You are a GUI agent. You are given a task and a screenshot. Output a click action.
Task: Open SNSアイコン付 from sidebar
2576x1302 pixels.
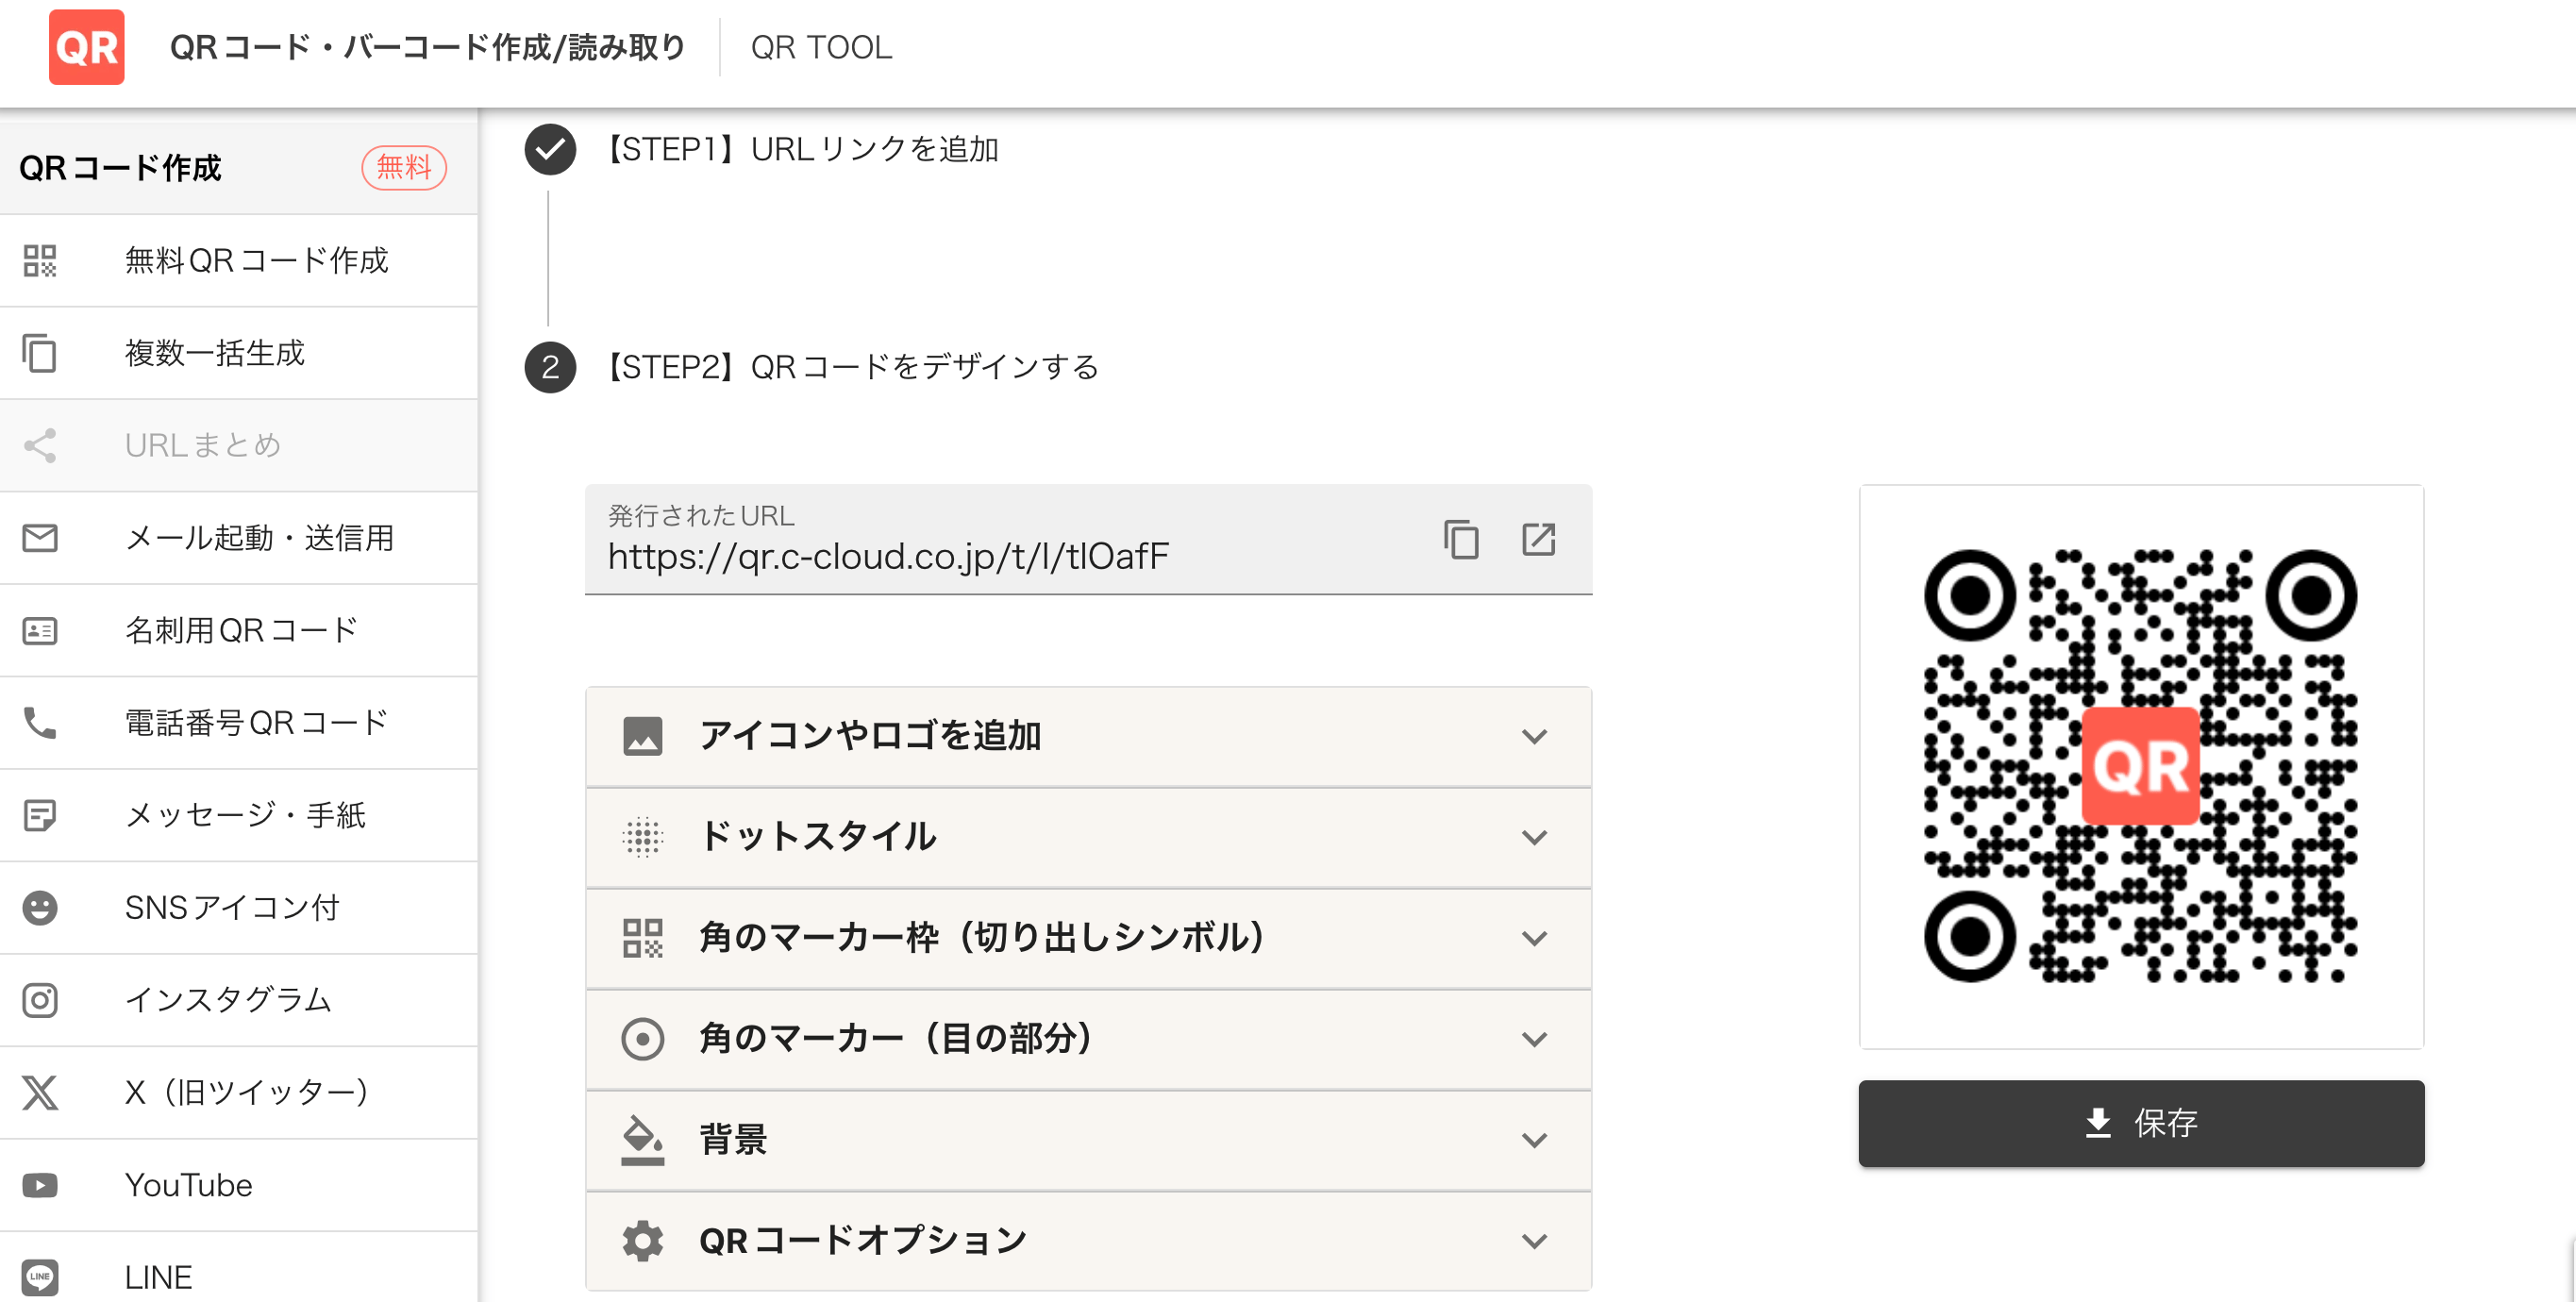(x=40, y=907)
